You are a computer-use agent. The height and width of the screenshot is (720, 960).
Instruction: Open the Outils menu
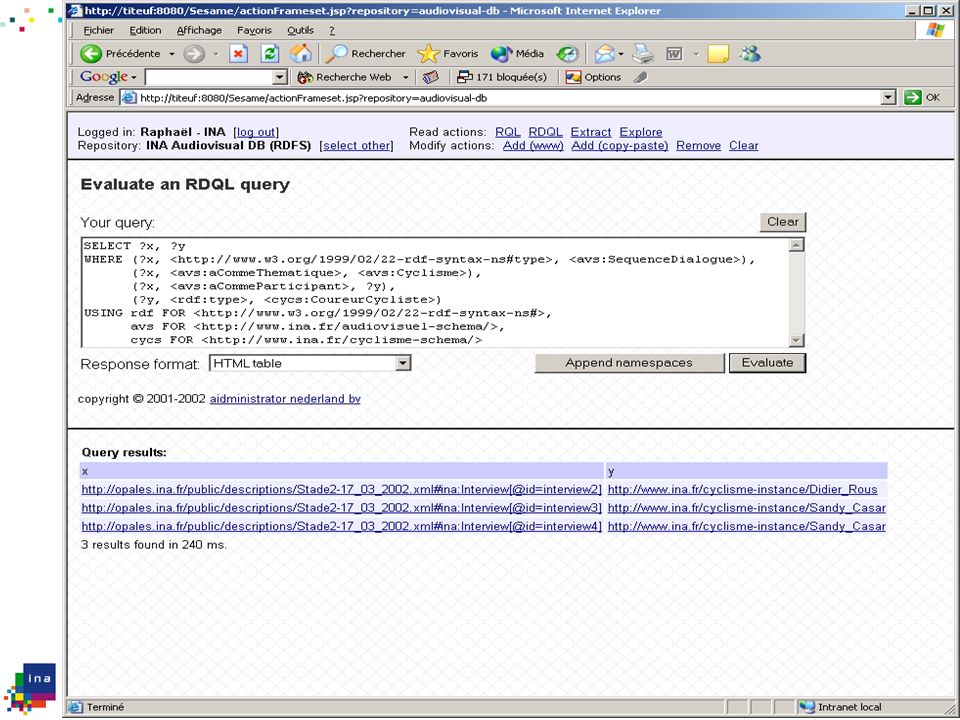(300, 30)
